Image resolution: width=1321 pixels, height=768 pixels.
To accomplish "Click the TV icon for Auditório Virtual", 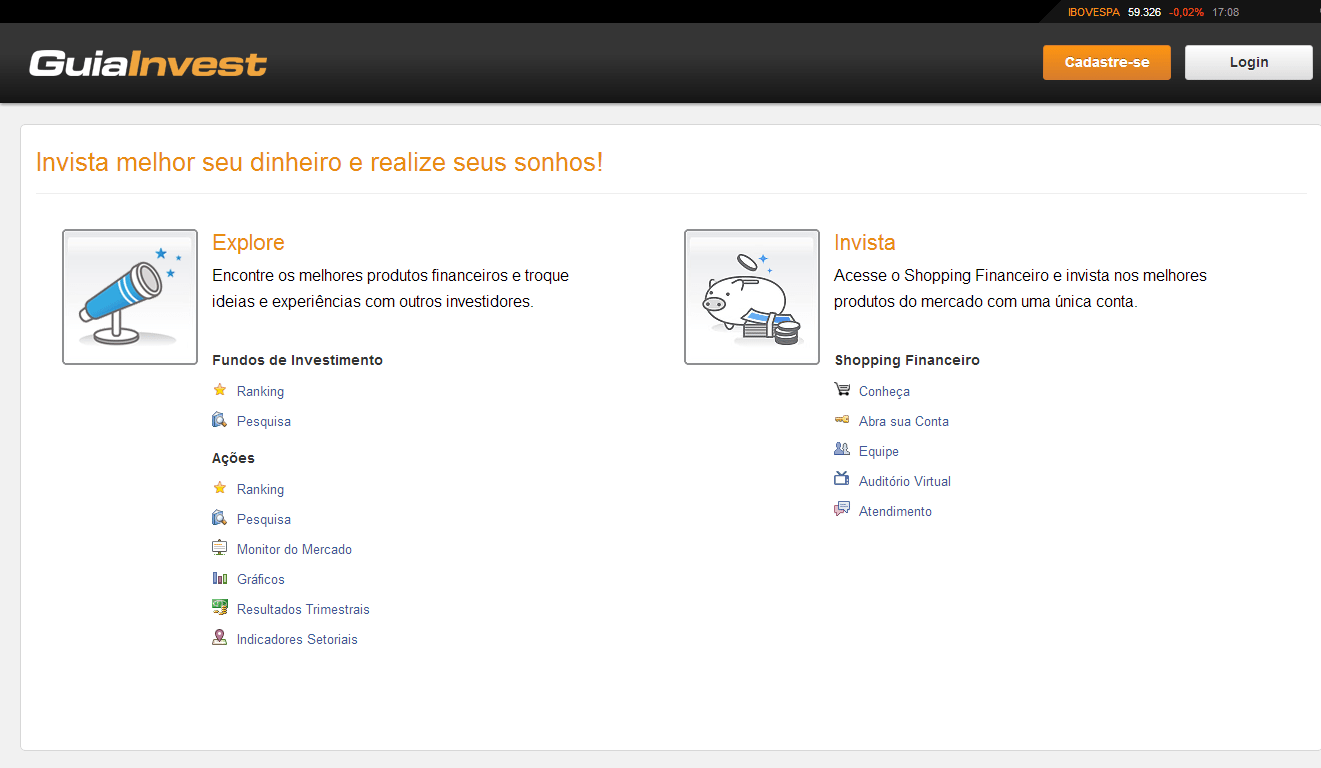I will [x=842, y=480].
